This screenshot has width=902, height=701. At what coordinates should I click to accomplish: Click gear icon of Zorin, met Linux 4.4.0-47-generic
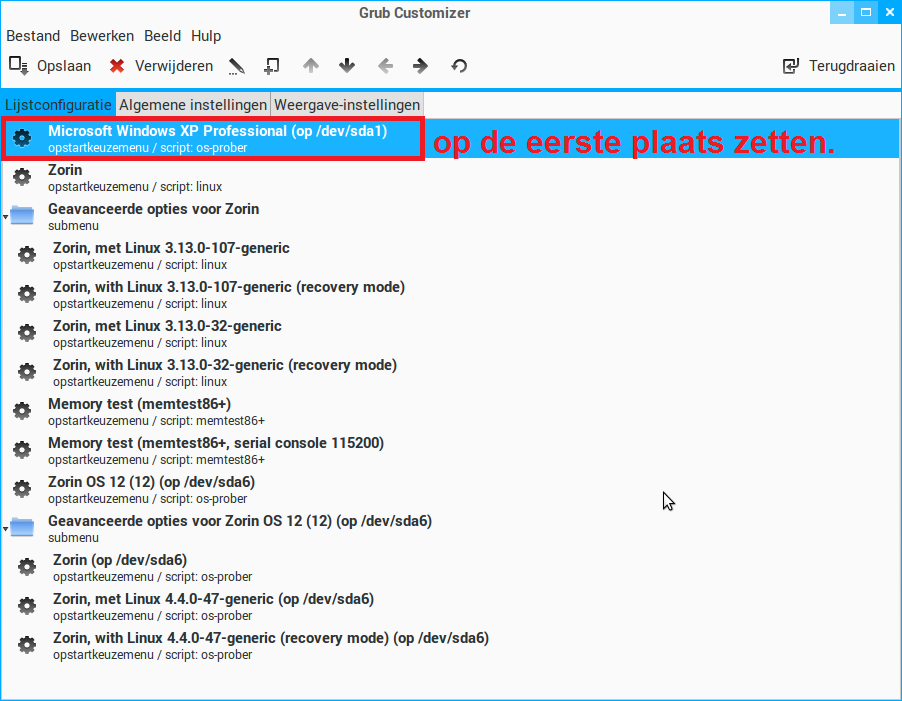coord(27,606)
